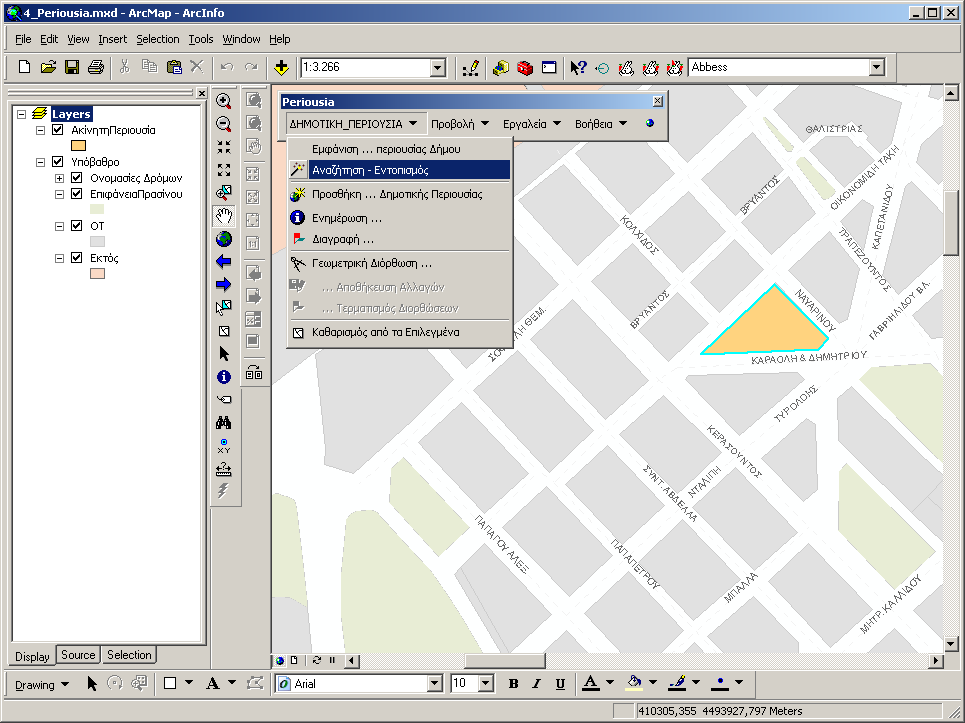The image size is (965, 723).
Task: Toggle the OT layer checkbox
Action: pyautogui.click(x=77, y=226)
